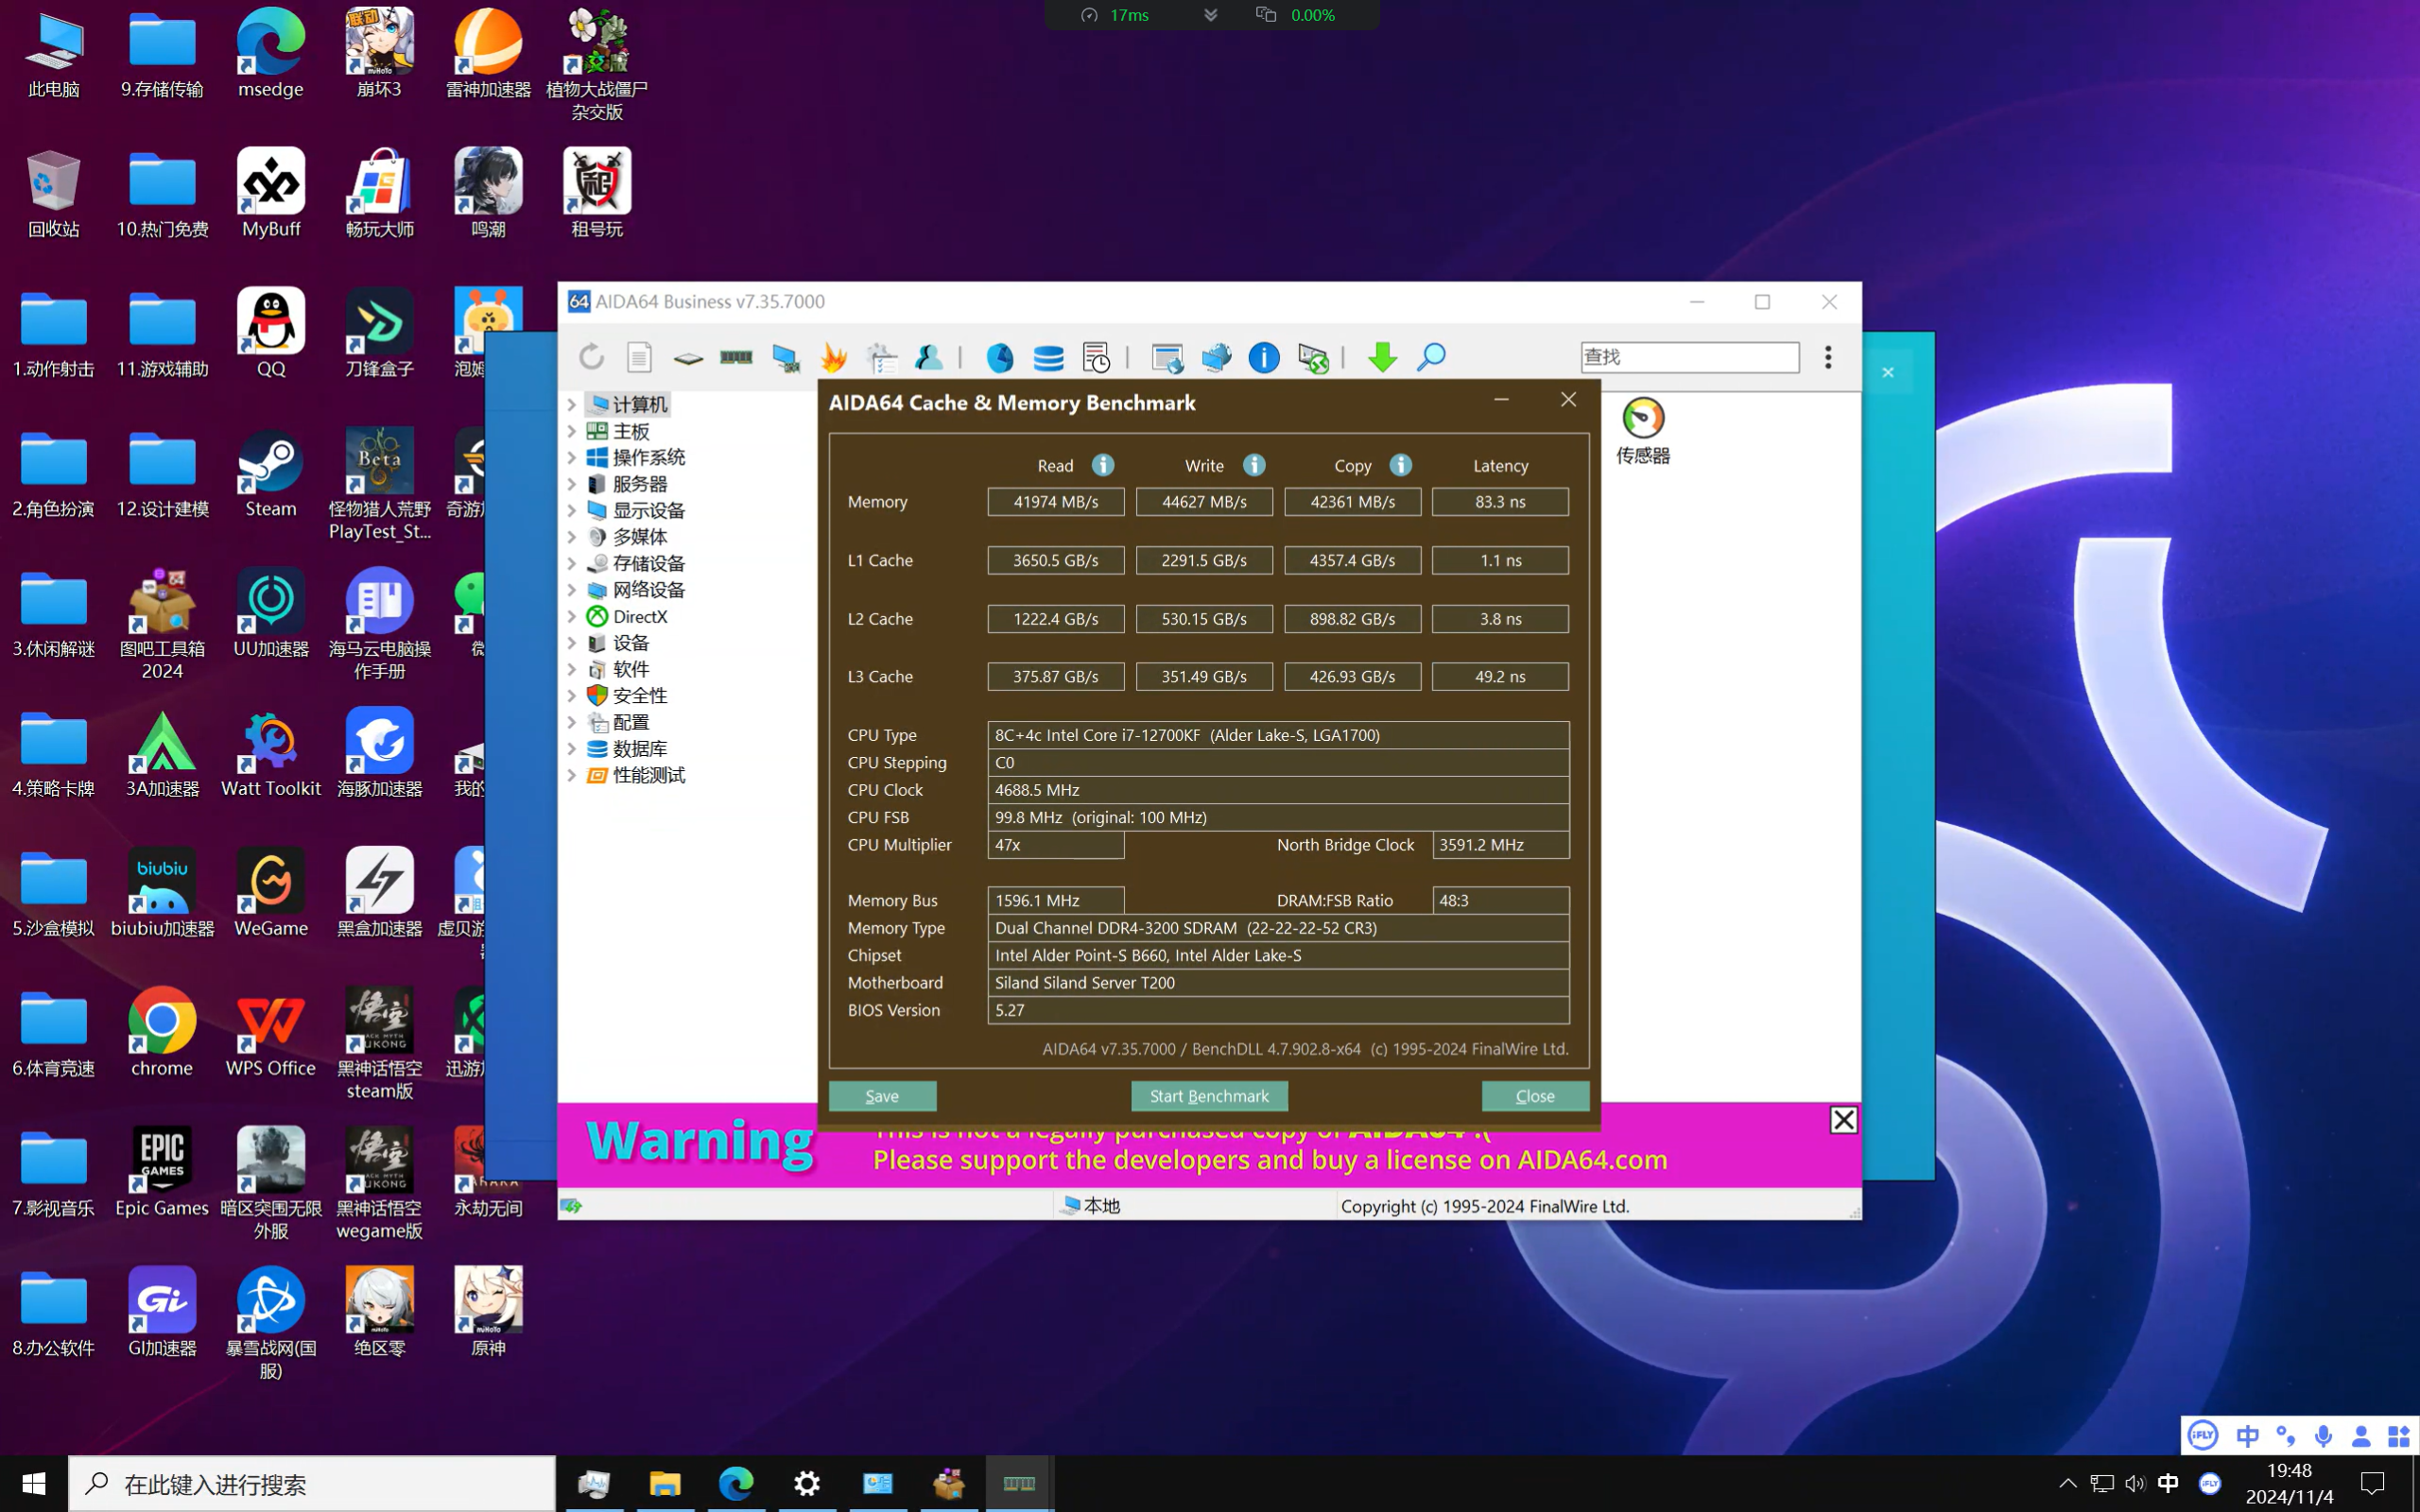Viewport: 2420px width, 1512px height.
Task: Open the 传感器 sensor gauge icon
Action: point(1643,431)
